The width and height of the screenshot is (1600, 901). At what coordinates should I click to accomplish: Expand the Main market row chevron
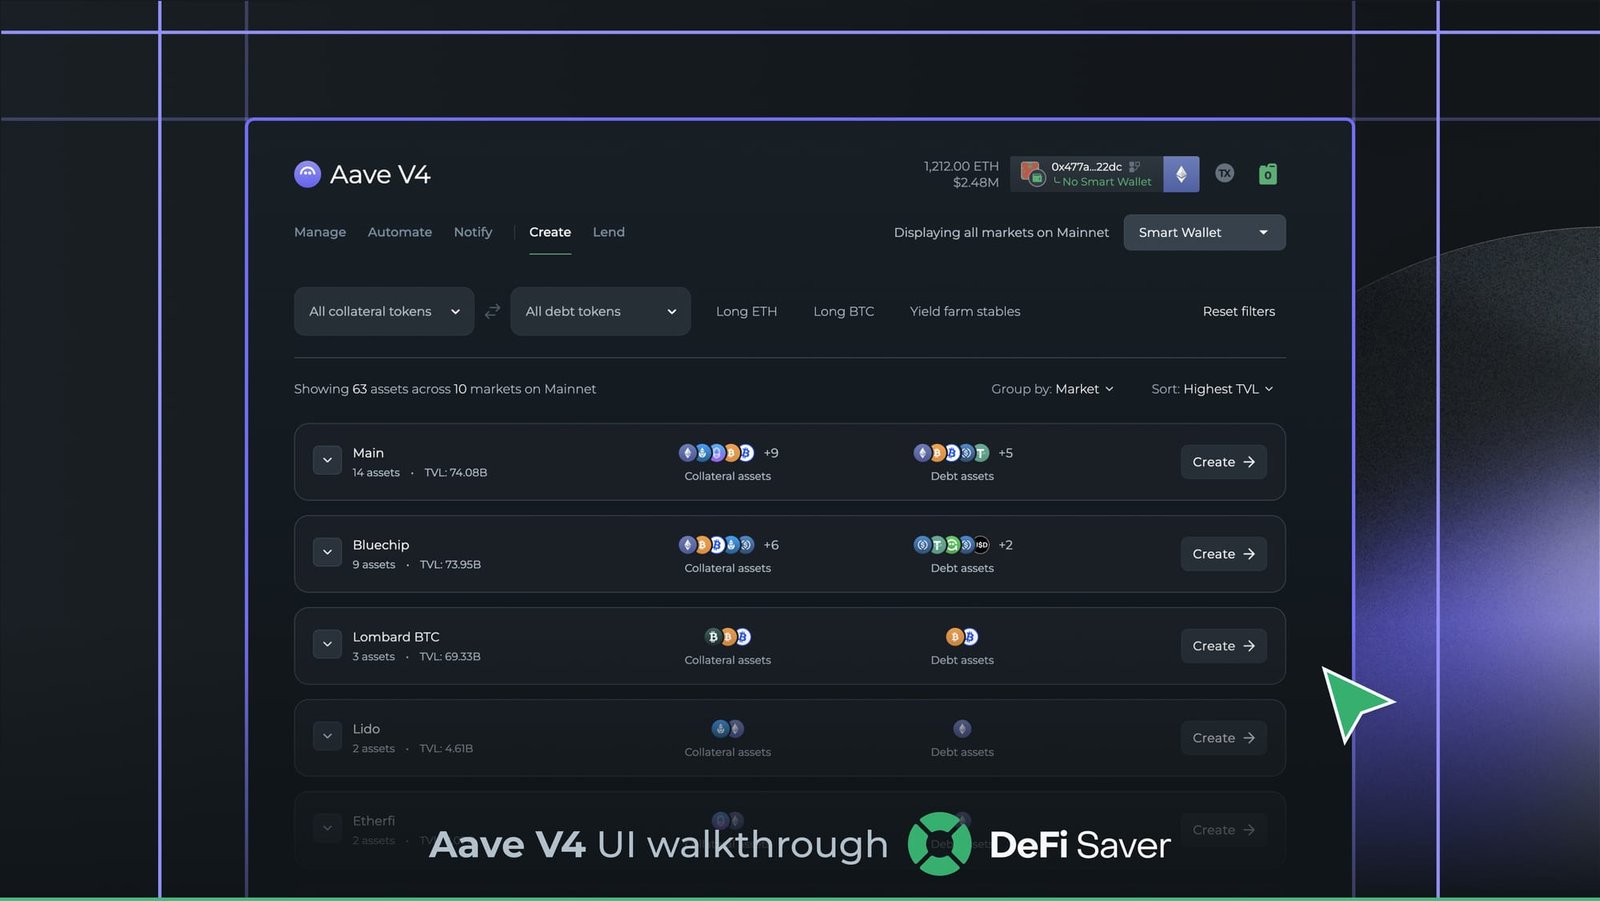click(x=327, y=461)
